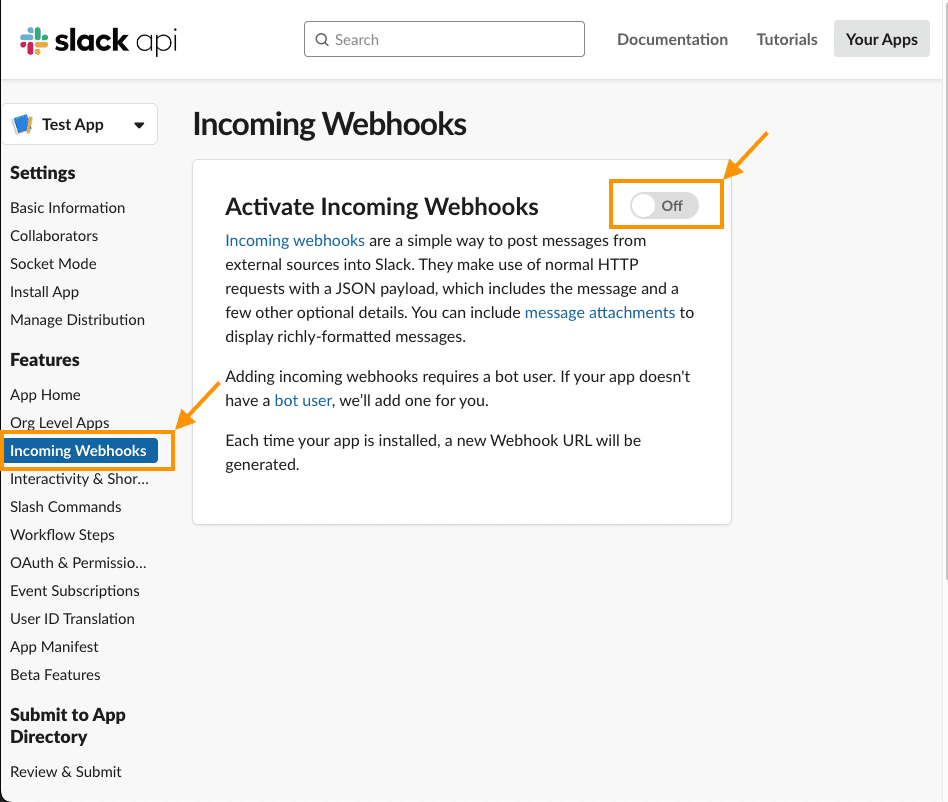The width and height of the screenshot is (948, 802).
Task: Click the Your Apps button
Action: (881, 38)
